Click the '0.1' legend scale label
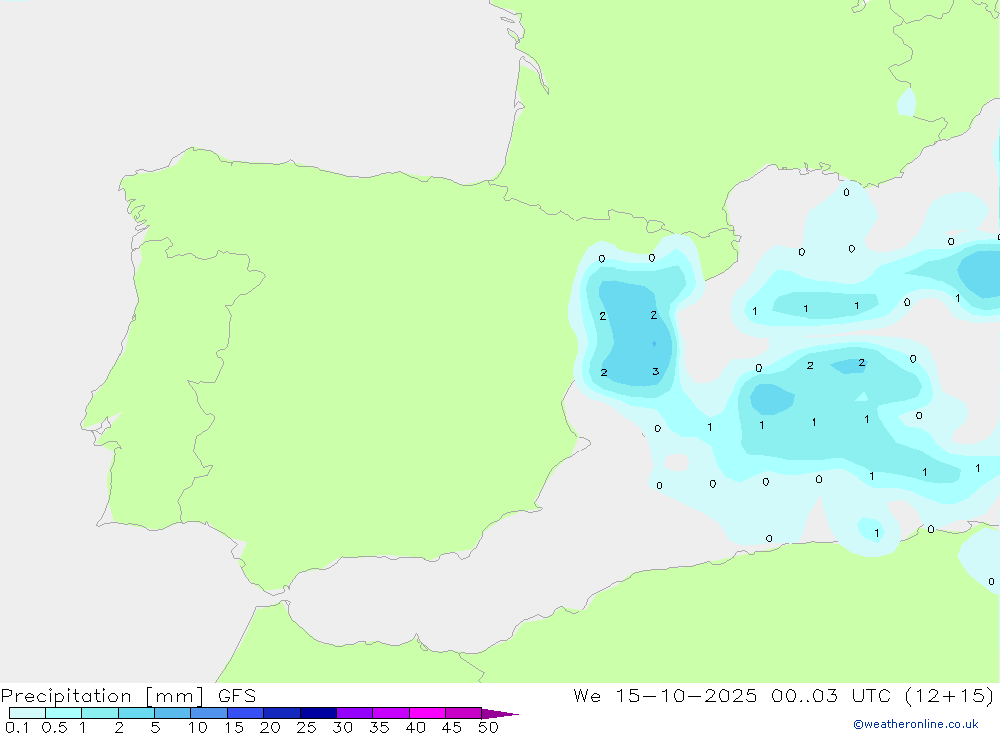 click(17, 727)
